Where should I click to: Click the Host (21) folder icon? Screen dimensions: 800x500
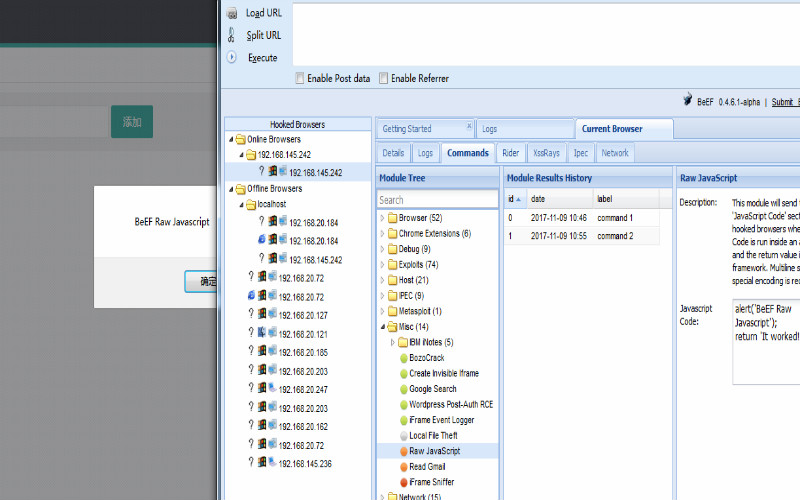pos(392,280)
